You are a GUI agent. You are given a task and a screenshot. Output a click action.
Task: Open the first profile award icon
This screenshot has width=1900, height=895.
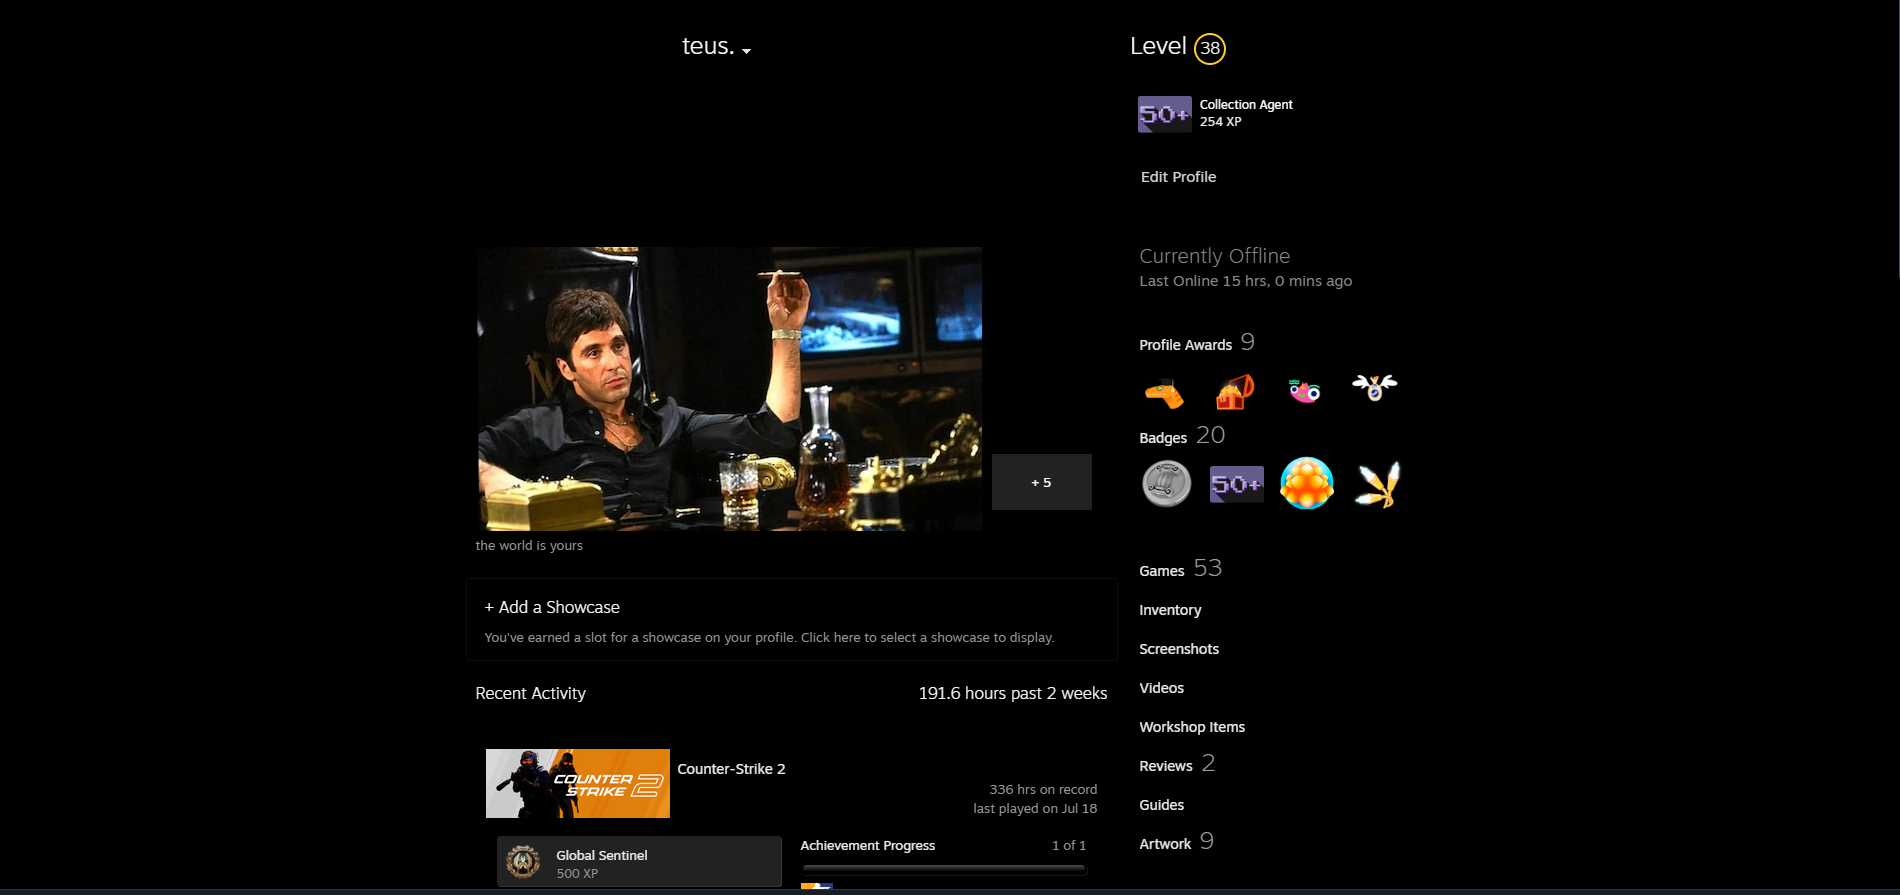(x=1165, y=393)
